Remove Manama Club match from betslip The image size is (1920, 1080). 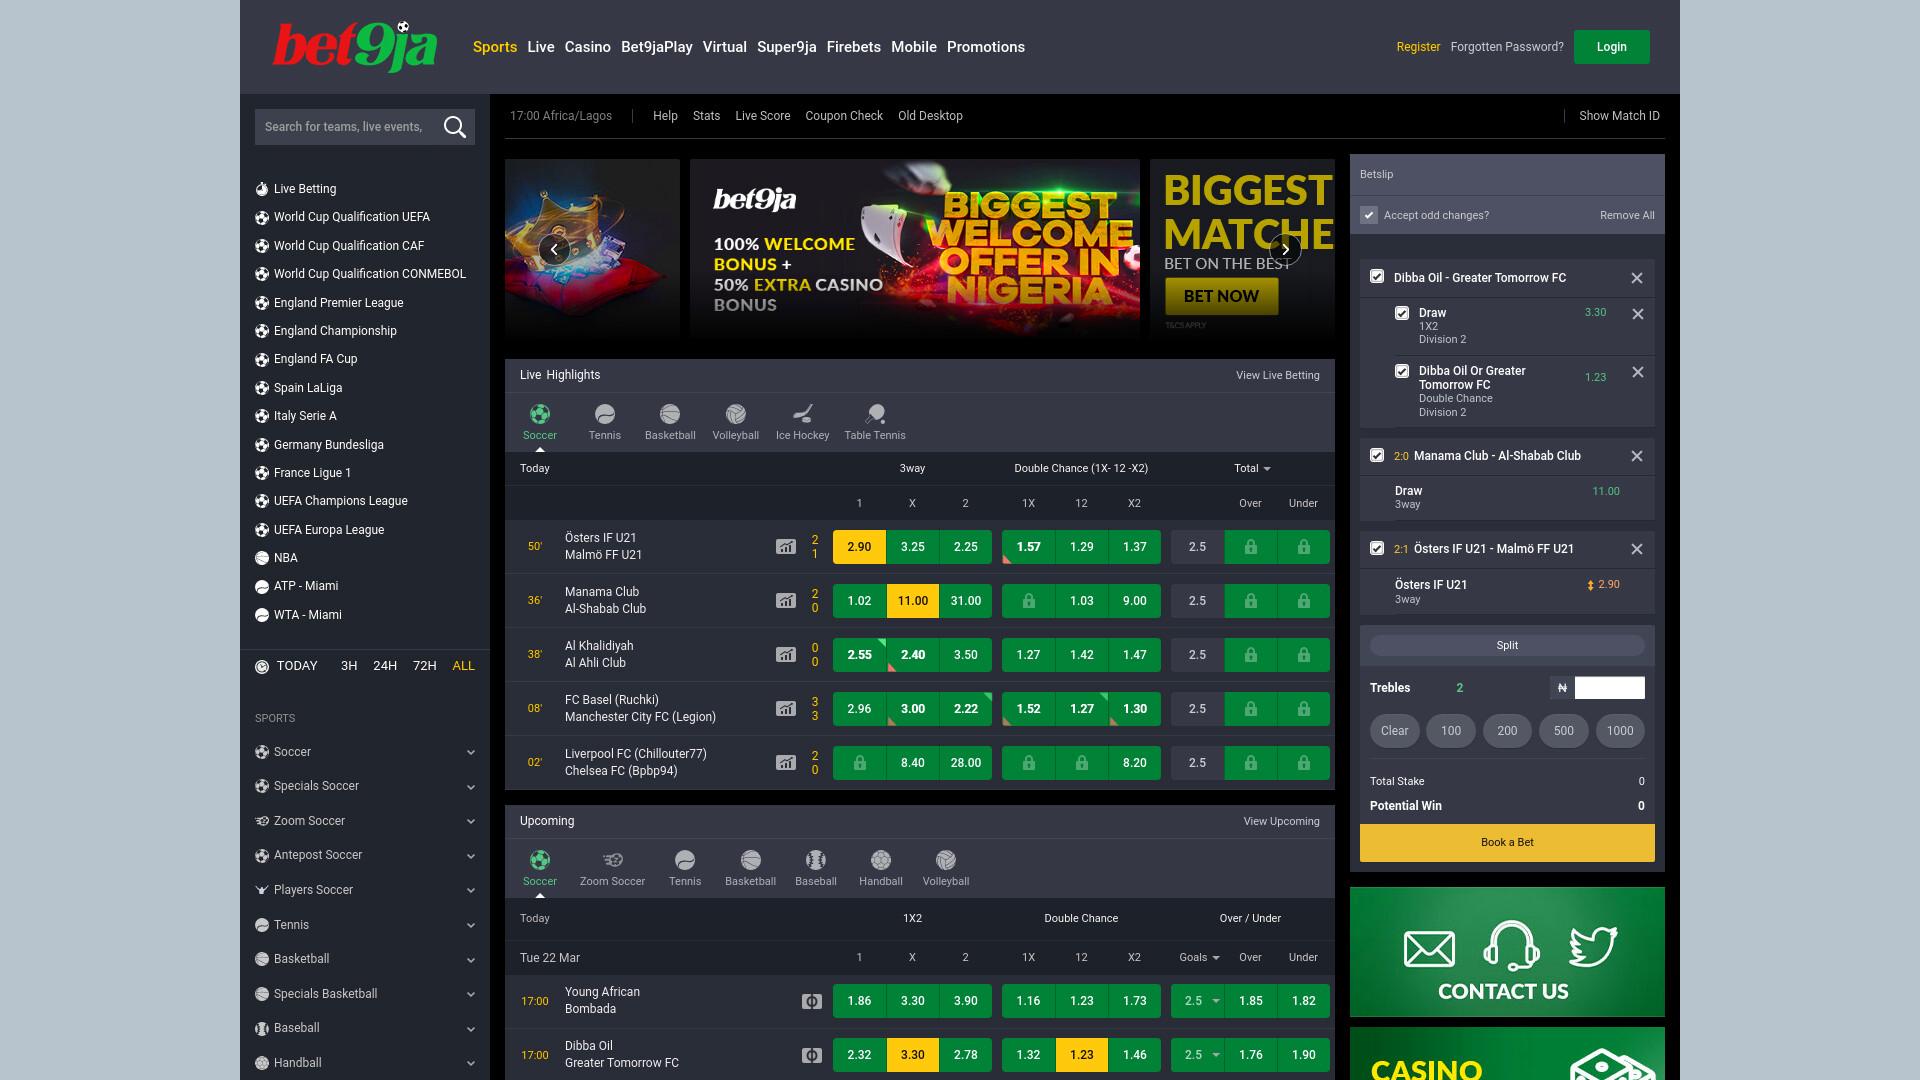point(1637,456)
